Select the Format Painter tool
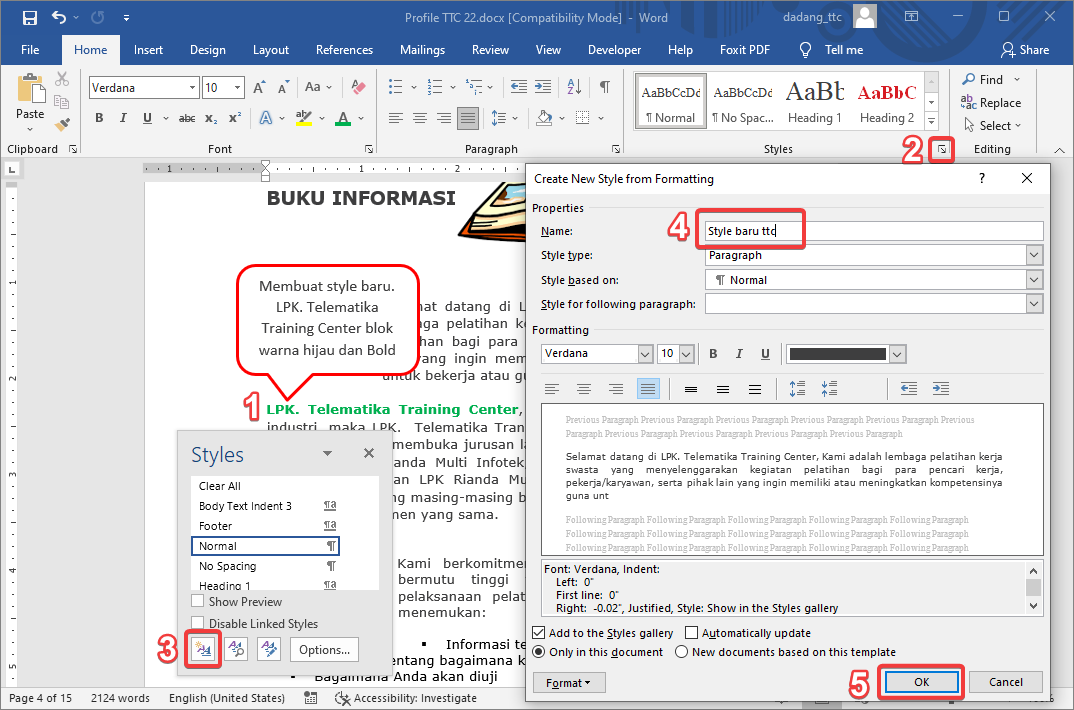This screenshot has height=710, width=1074. (x=61, y=123)
